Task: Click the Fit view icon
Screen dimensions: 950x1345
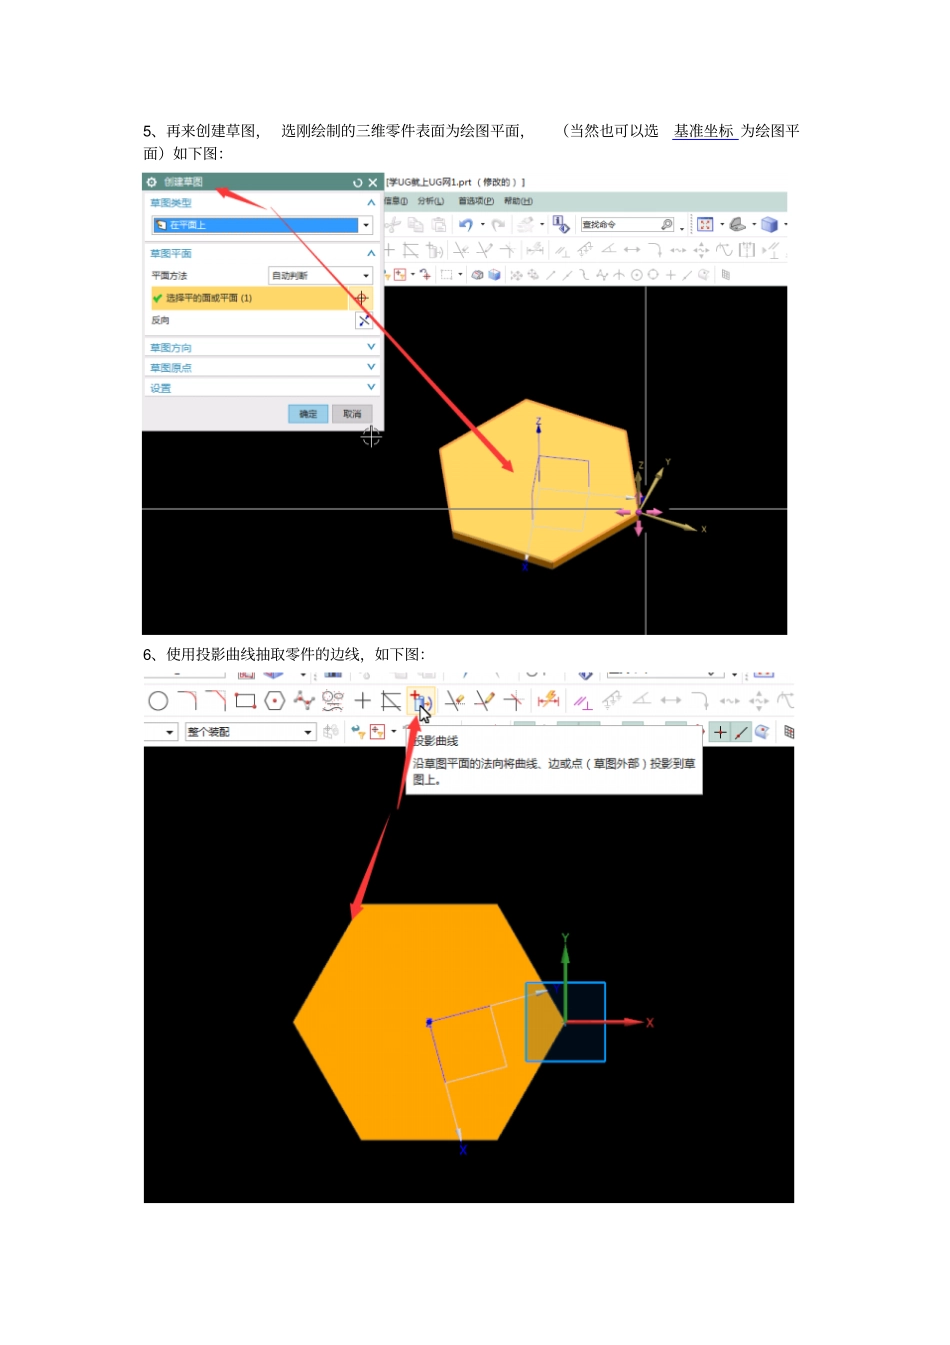Action: 705,225
